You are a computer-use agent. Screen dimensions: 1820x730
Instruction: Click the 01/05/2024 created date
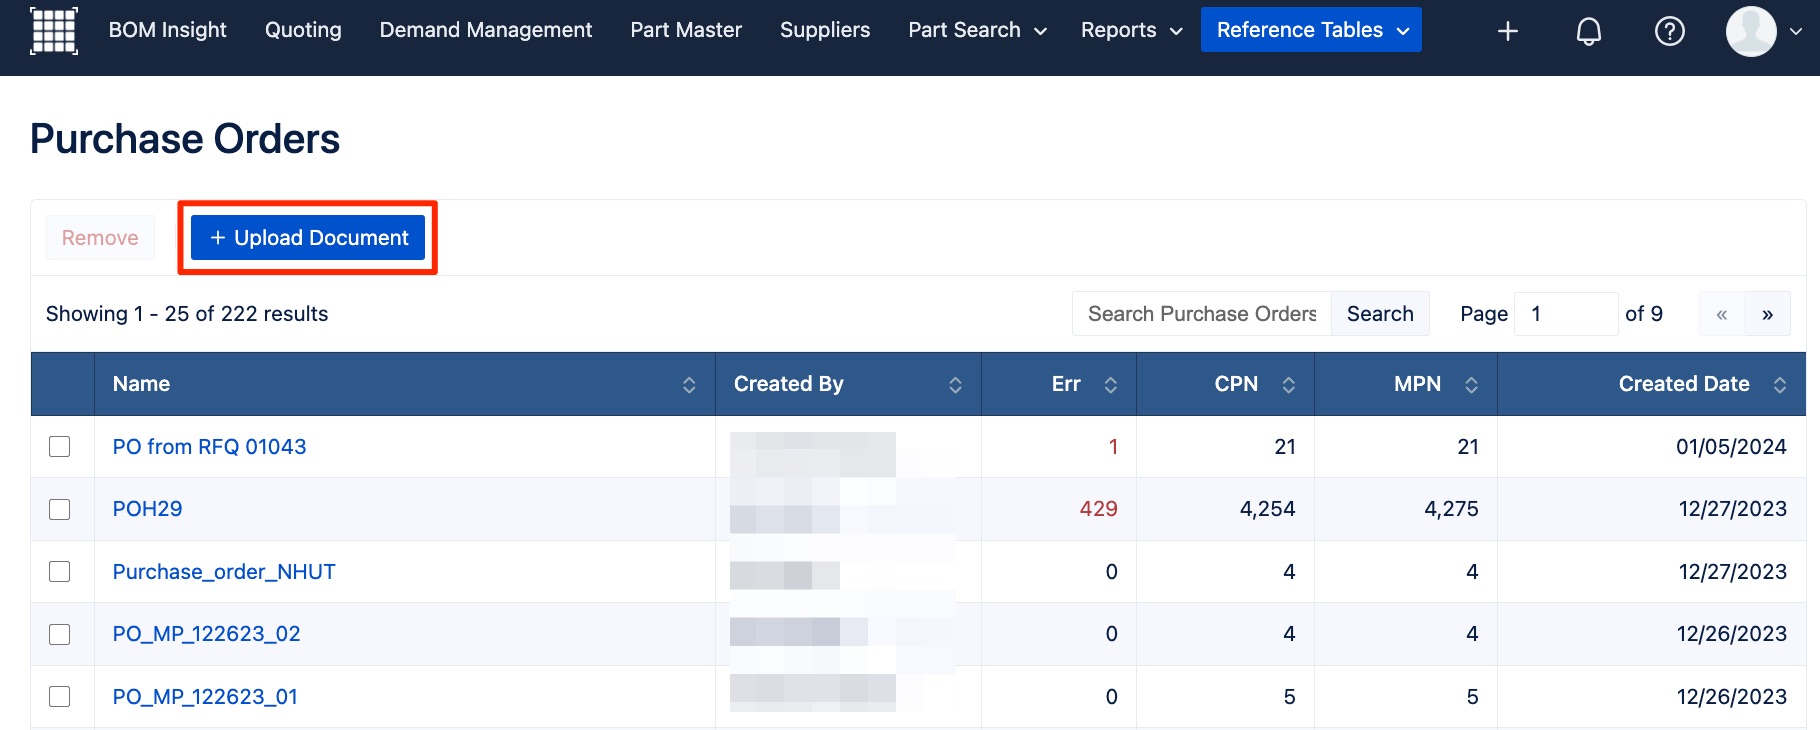[x=1731, y=447]
